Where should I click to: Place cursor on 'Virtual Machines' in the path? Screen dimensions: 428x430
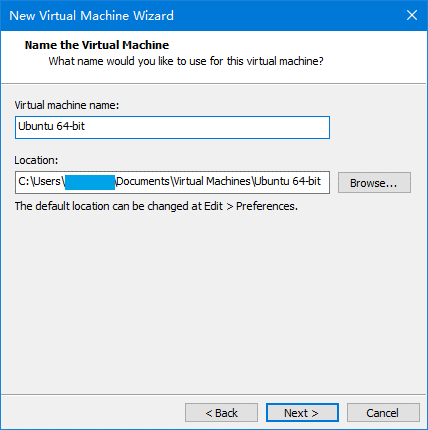[x=212, y=181]
